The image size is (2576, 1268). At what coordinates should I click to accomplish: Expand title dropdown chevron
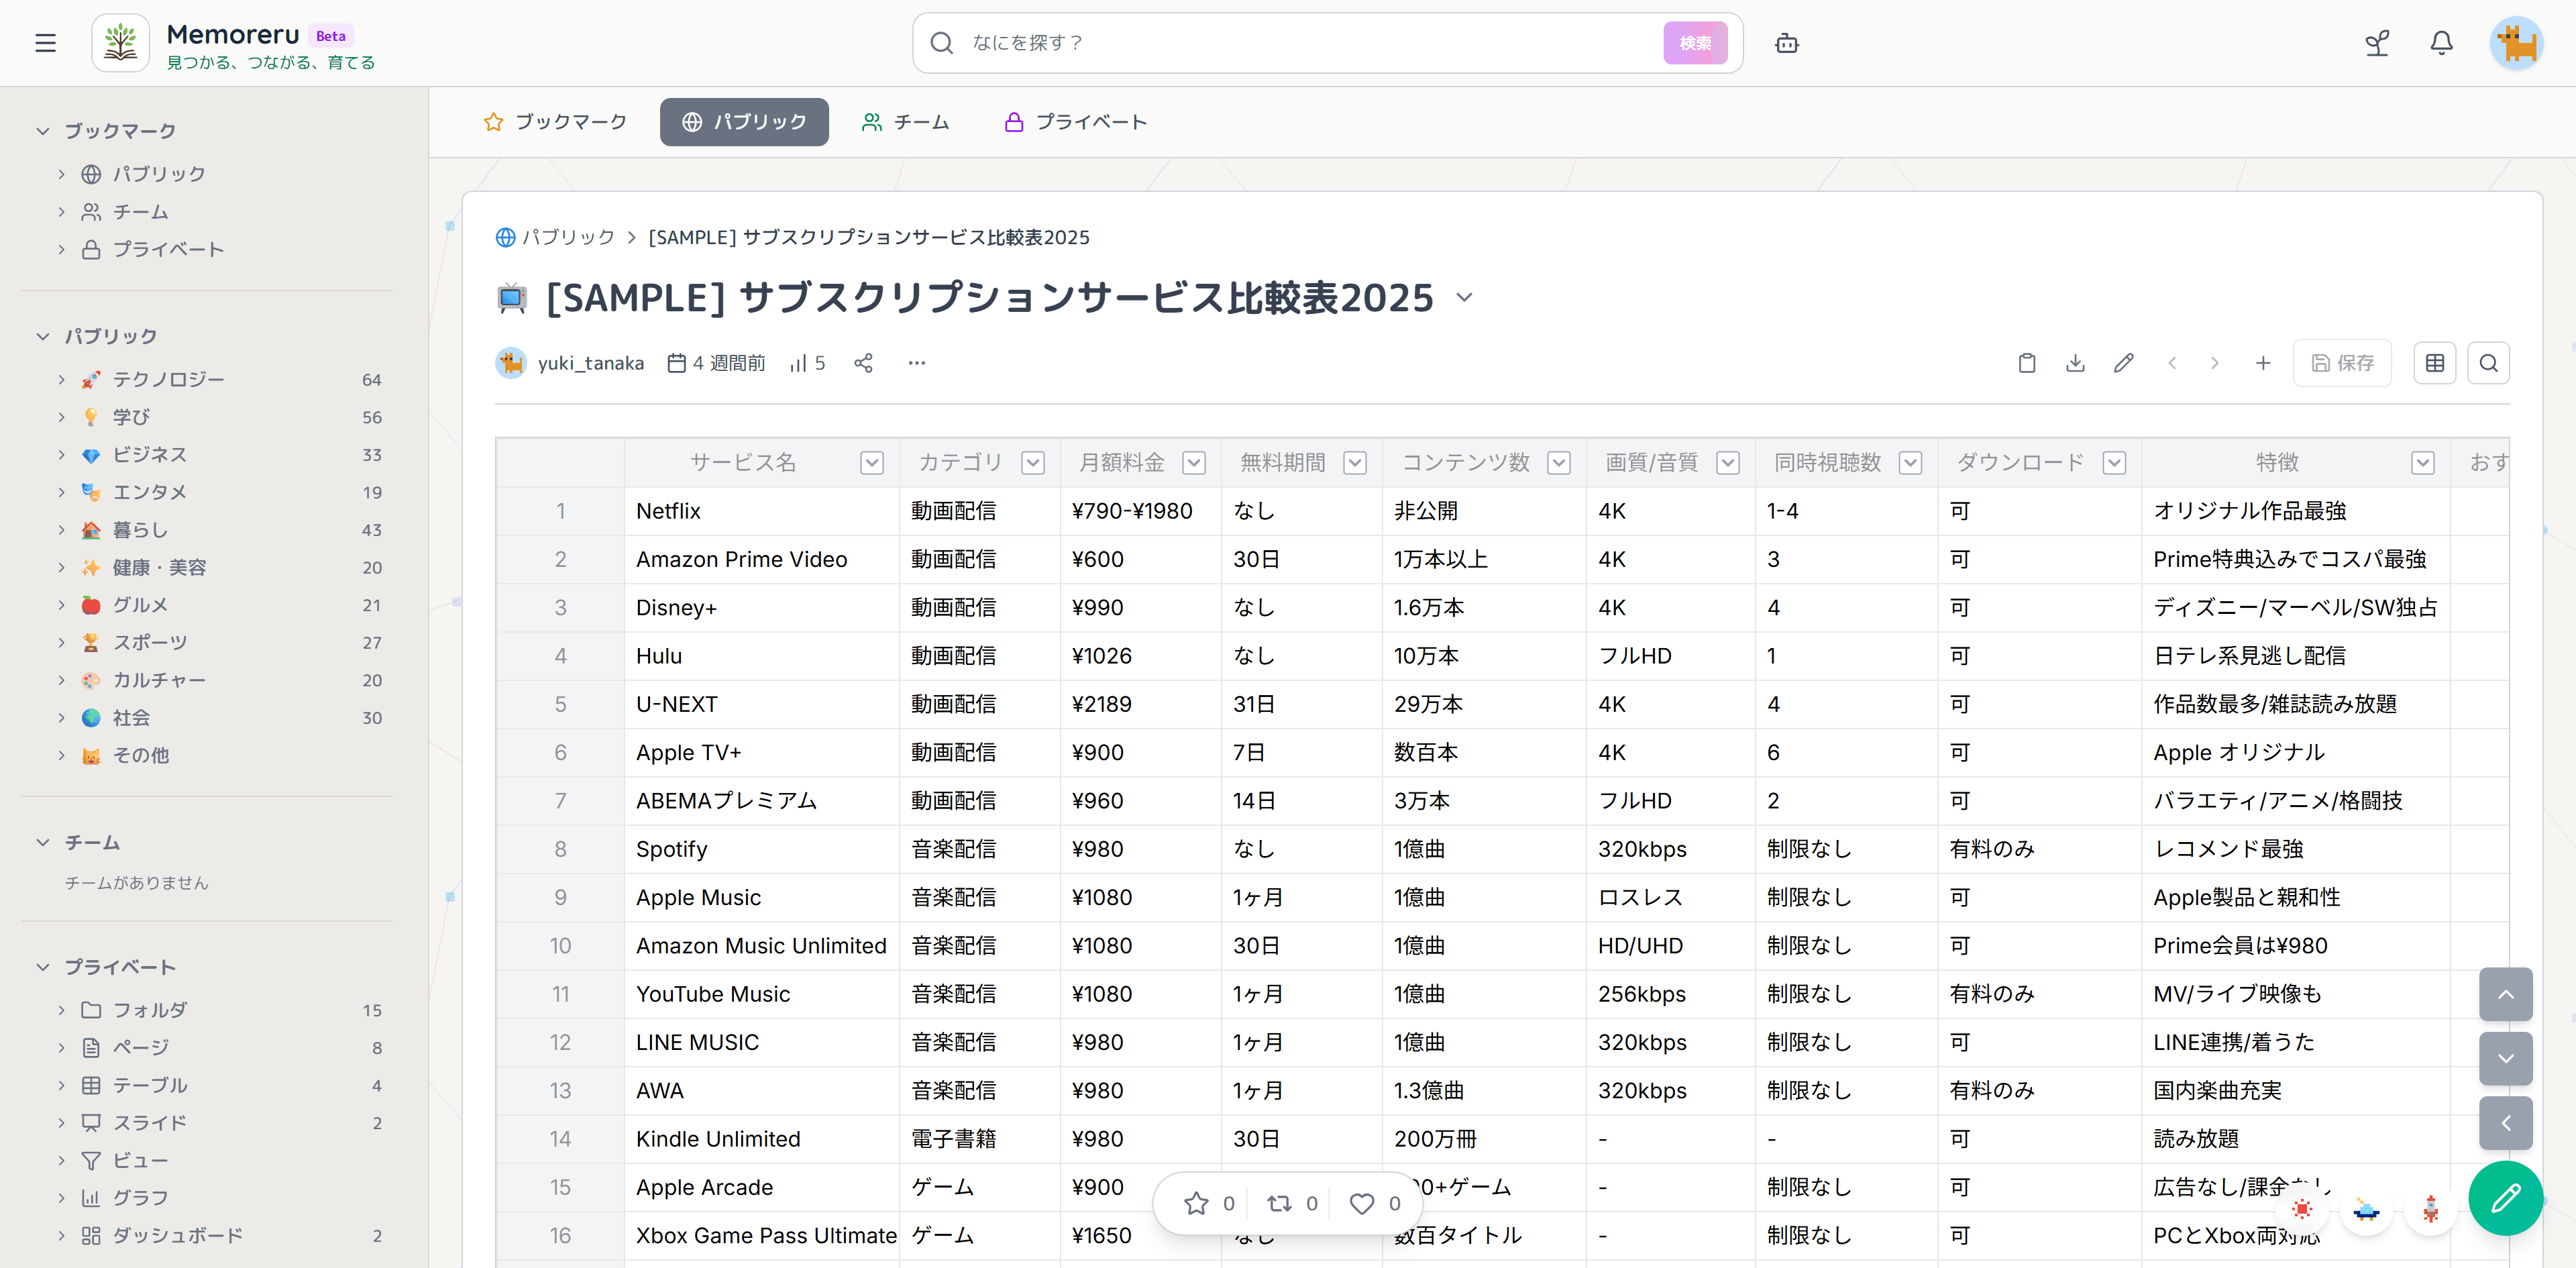[x=1464, y=297]
